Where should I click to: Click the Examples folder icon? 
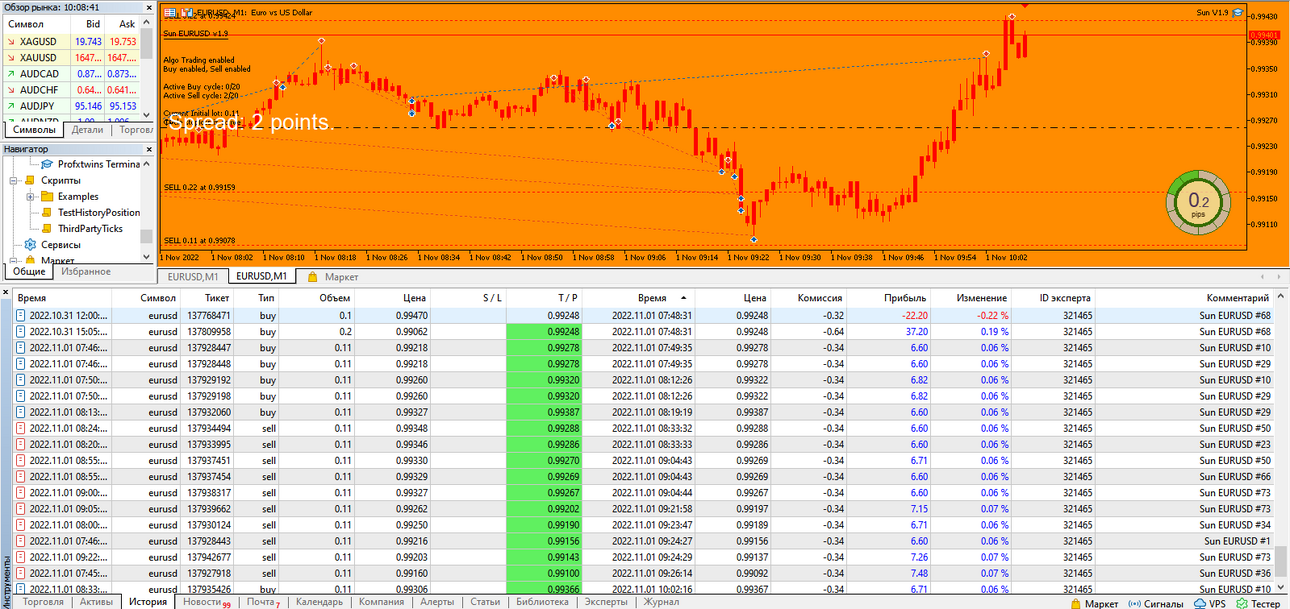coord(46,196)
